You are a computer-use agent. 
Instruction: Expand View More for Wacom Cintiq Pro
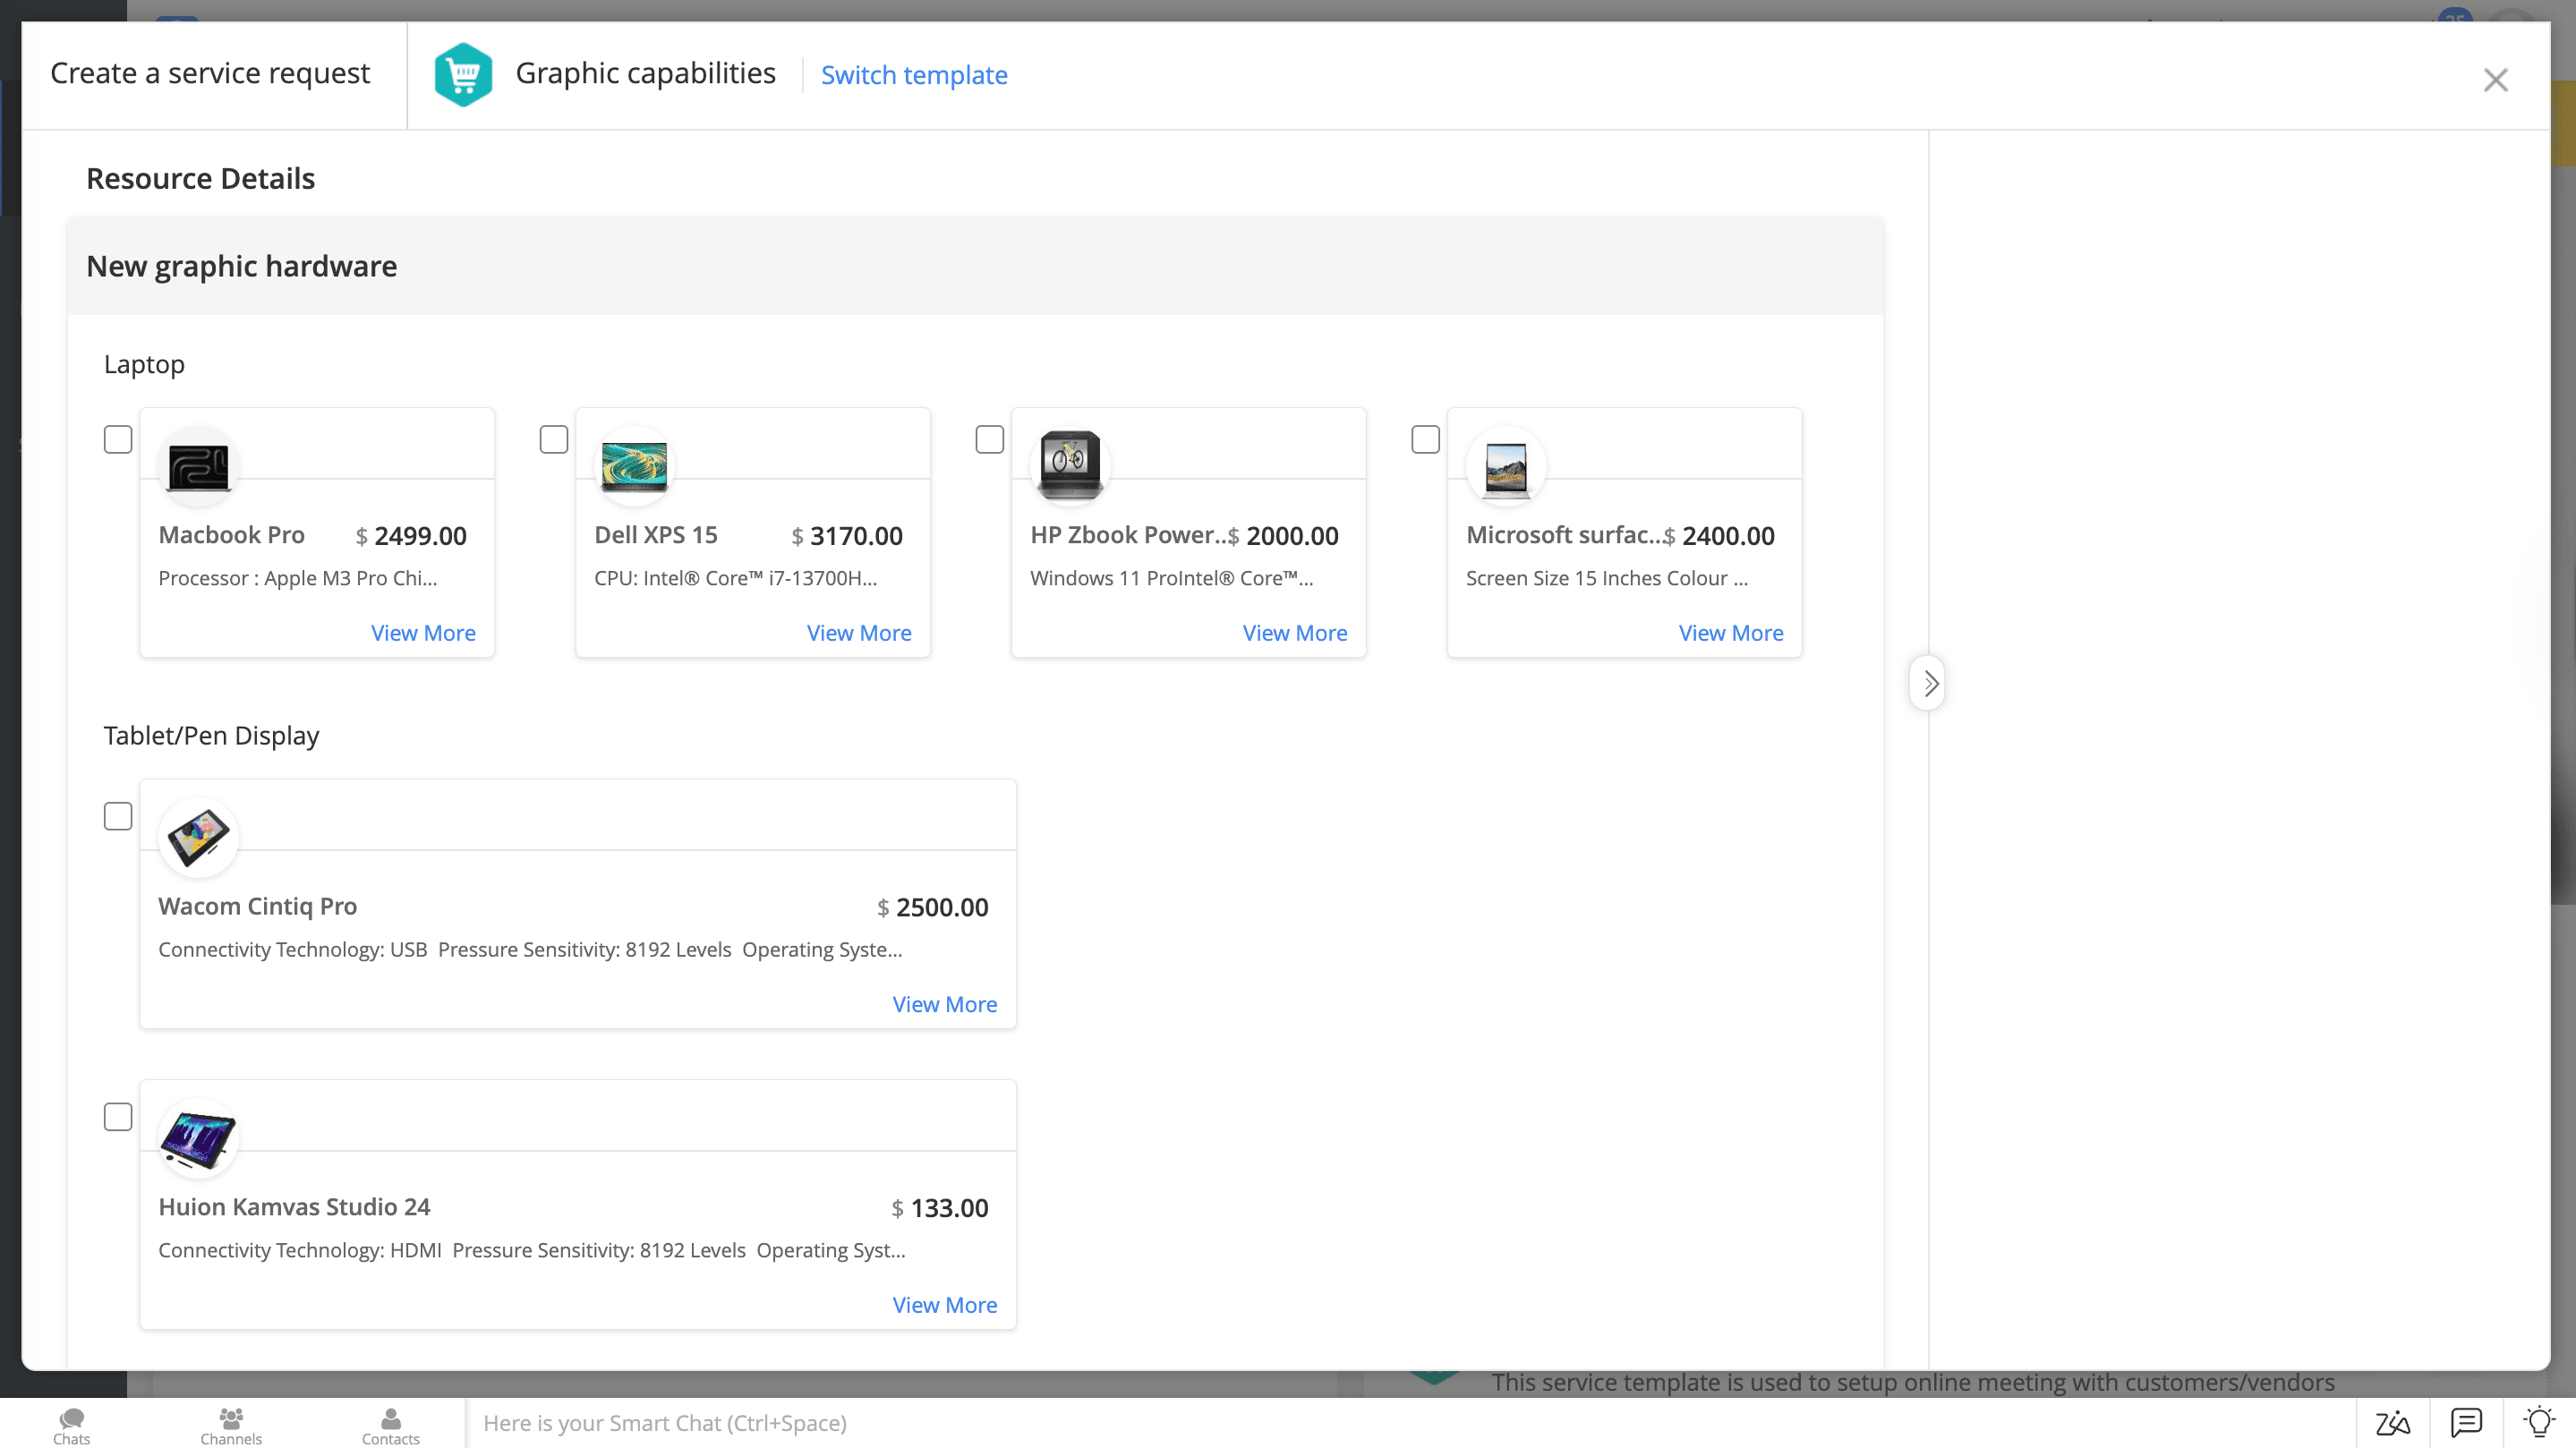click(x=944, y=1004)
